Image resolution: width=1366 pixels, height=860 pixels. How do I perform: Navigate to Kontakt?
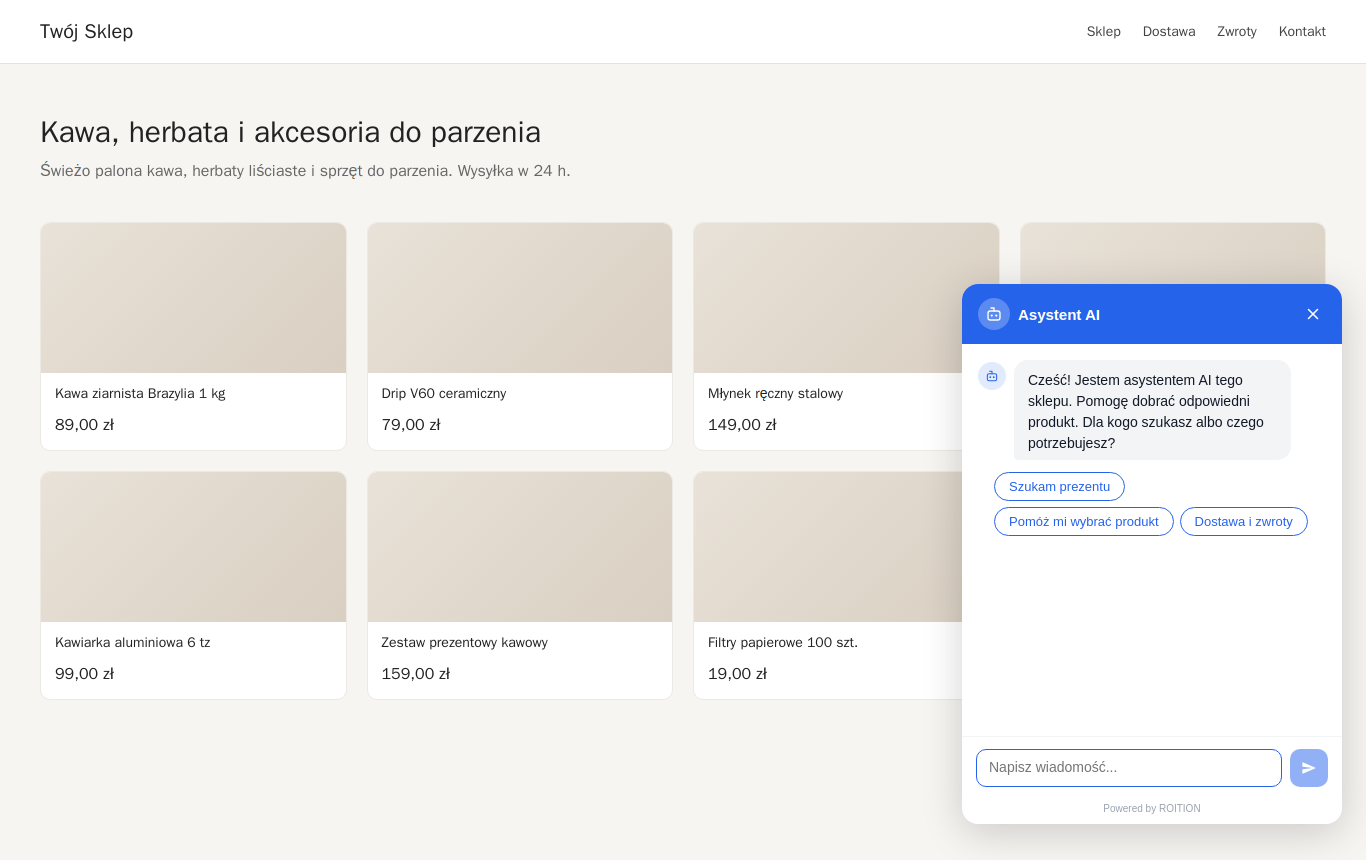click(x=1302, y=31)
